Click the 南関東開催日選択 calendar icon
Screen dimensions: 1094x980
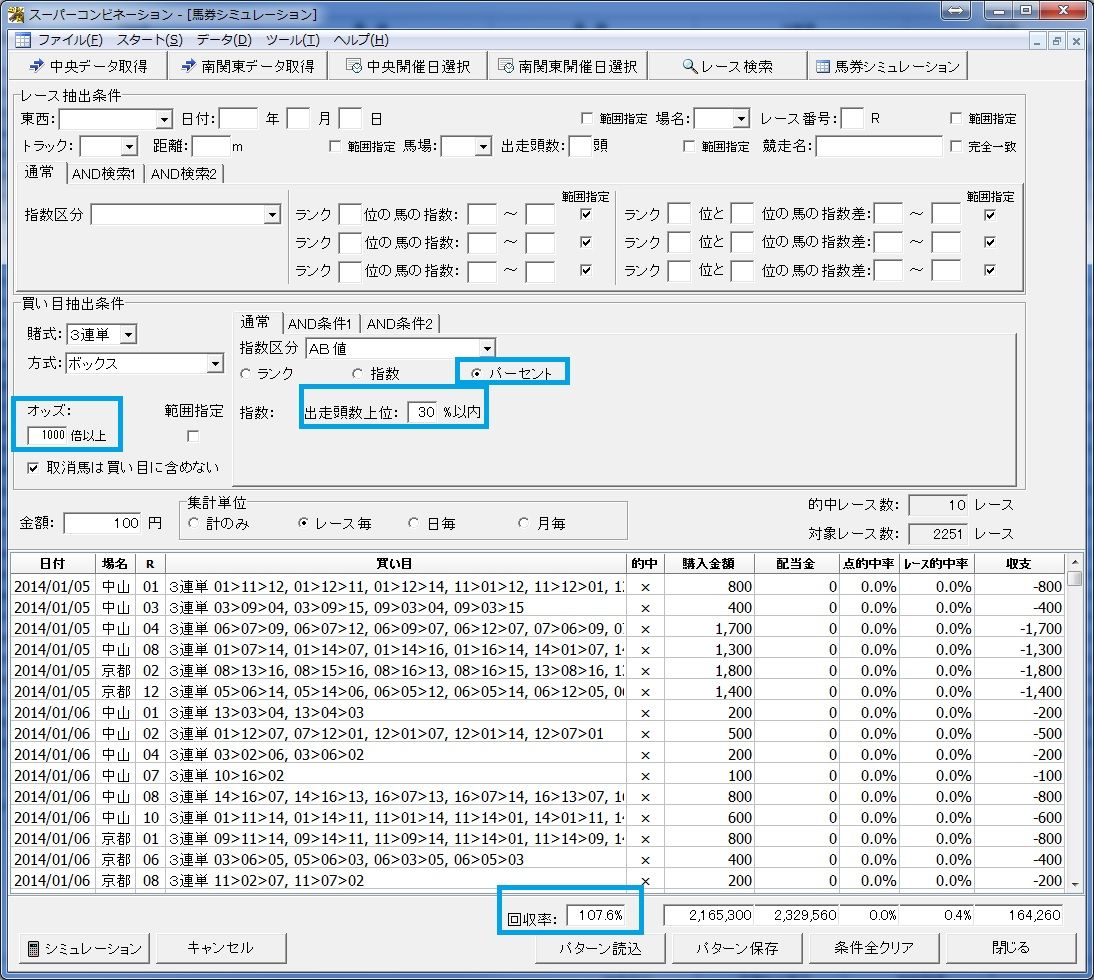(x=506, y=66)
